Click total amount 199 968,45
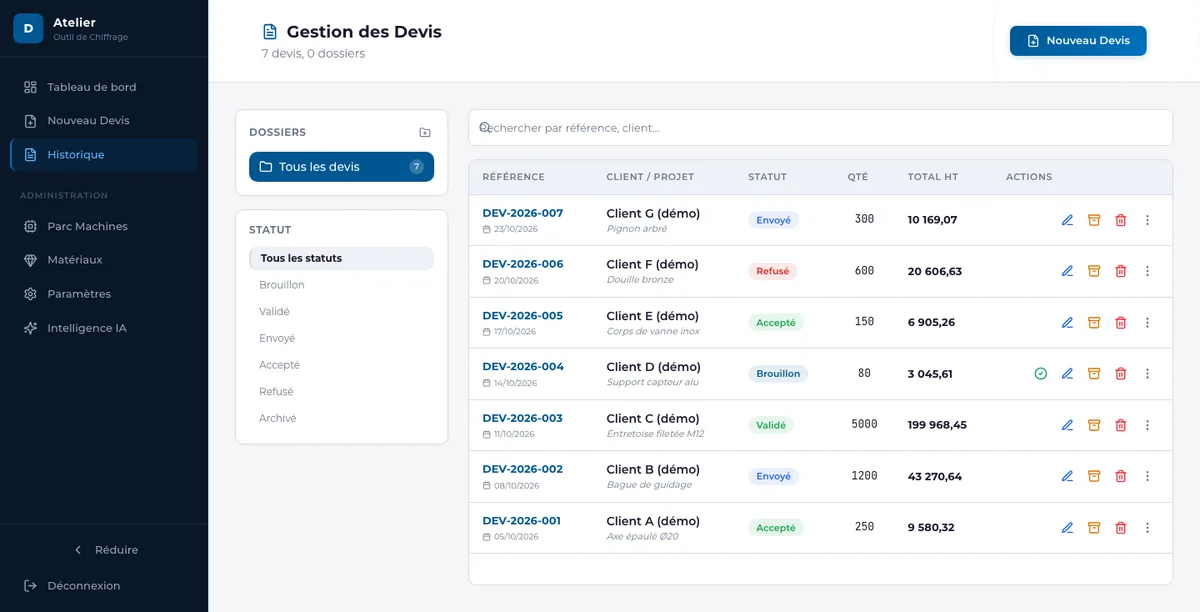 937,425
